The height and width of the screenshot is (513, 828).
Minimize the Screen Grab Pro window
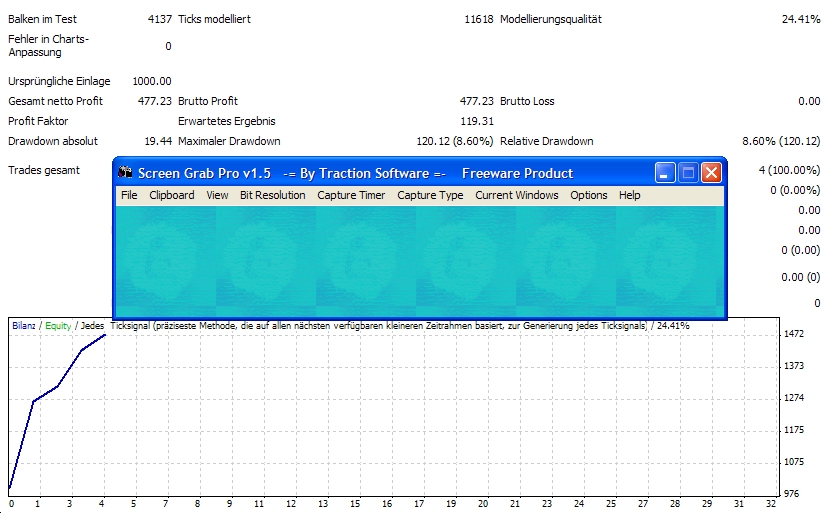coord(665,173)
